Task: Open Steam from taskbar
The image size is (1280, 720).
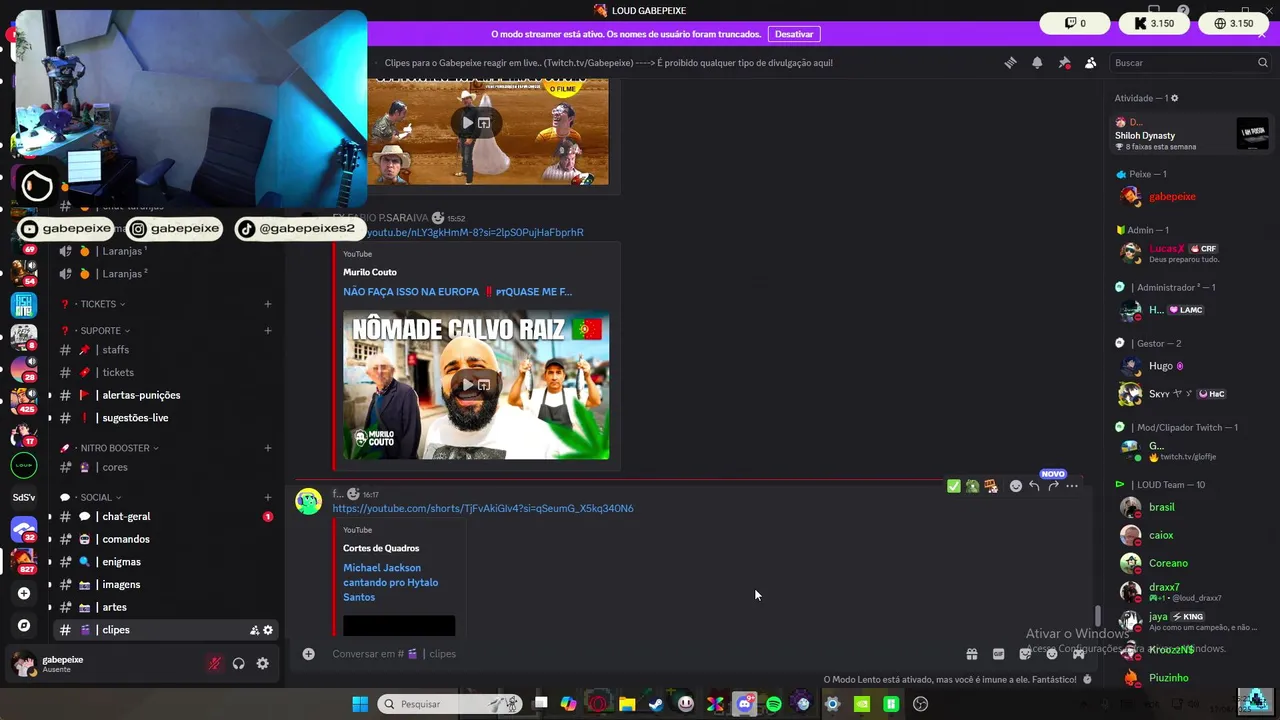Action: click(656, 704)
